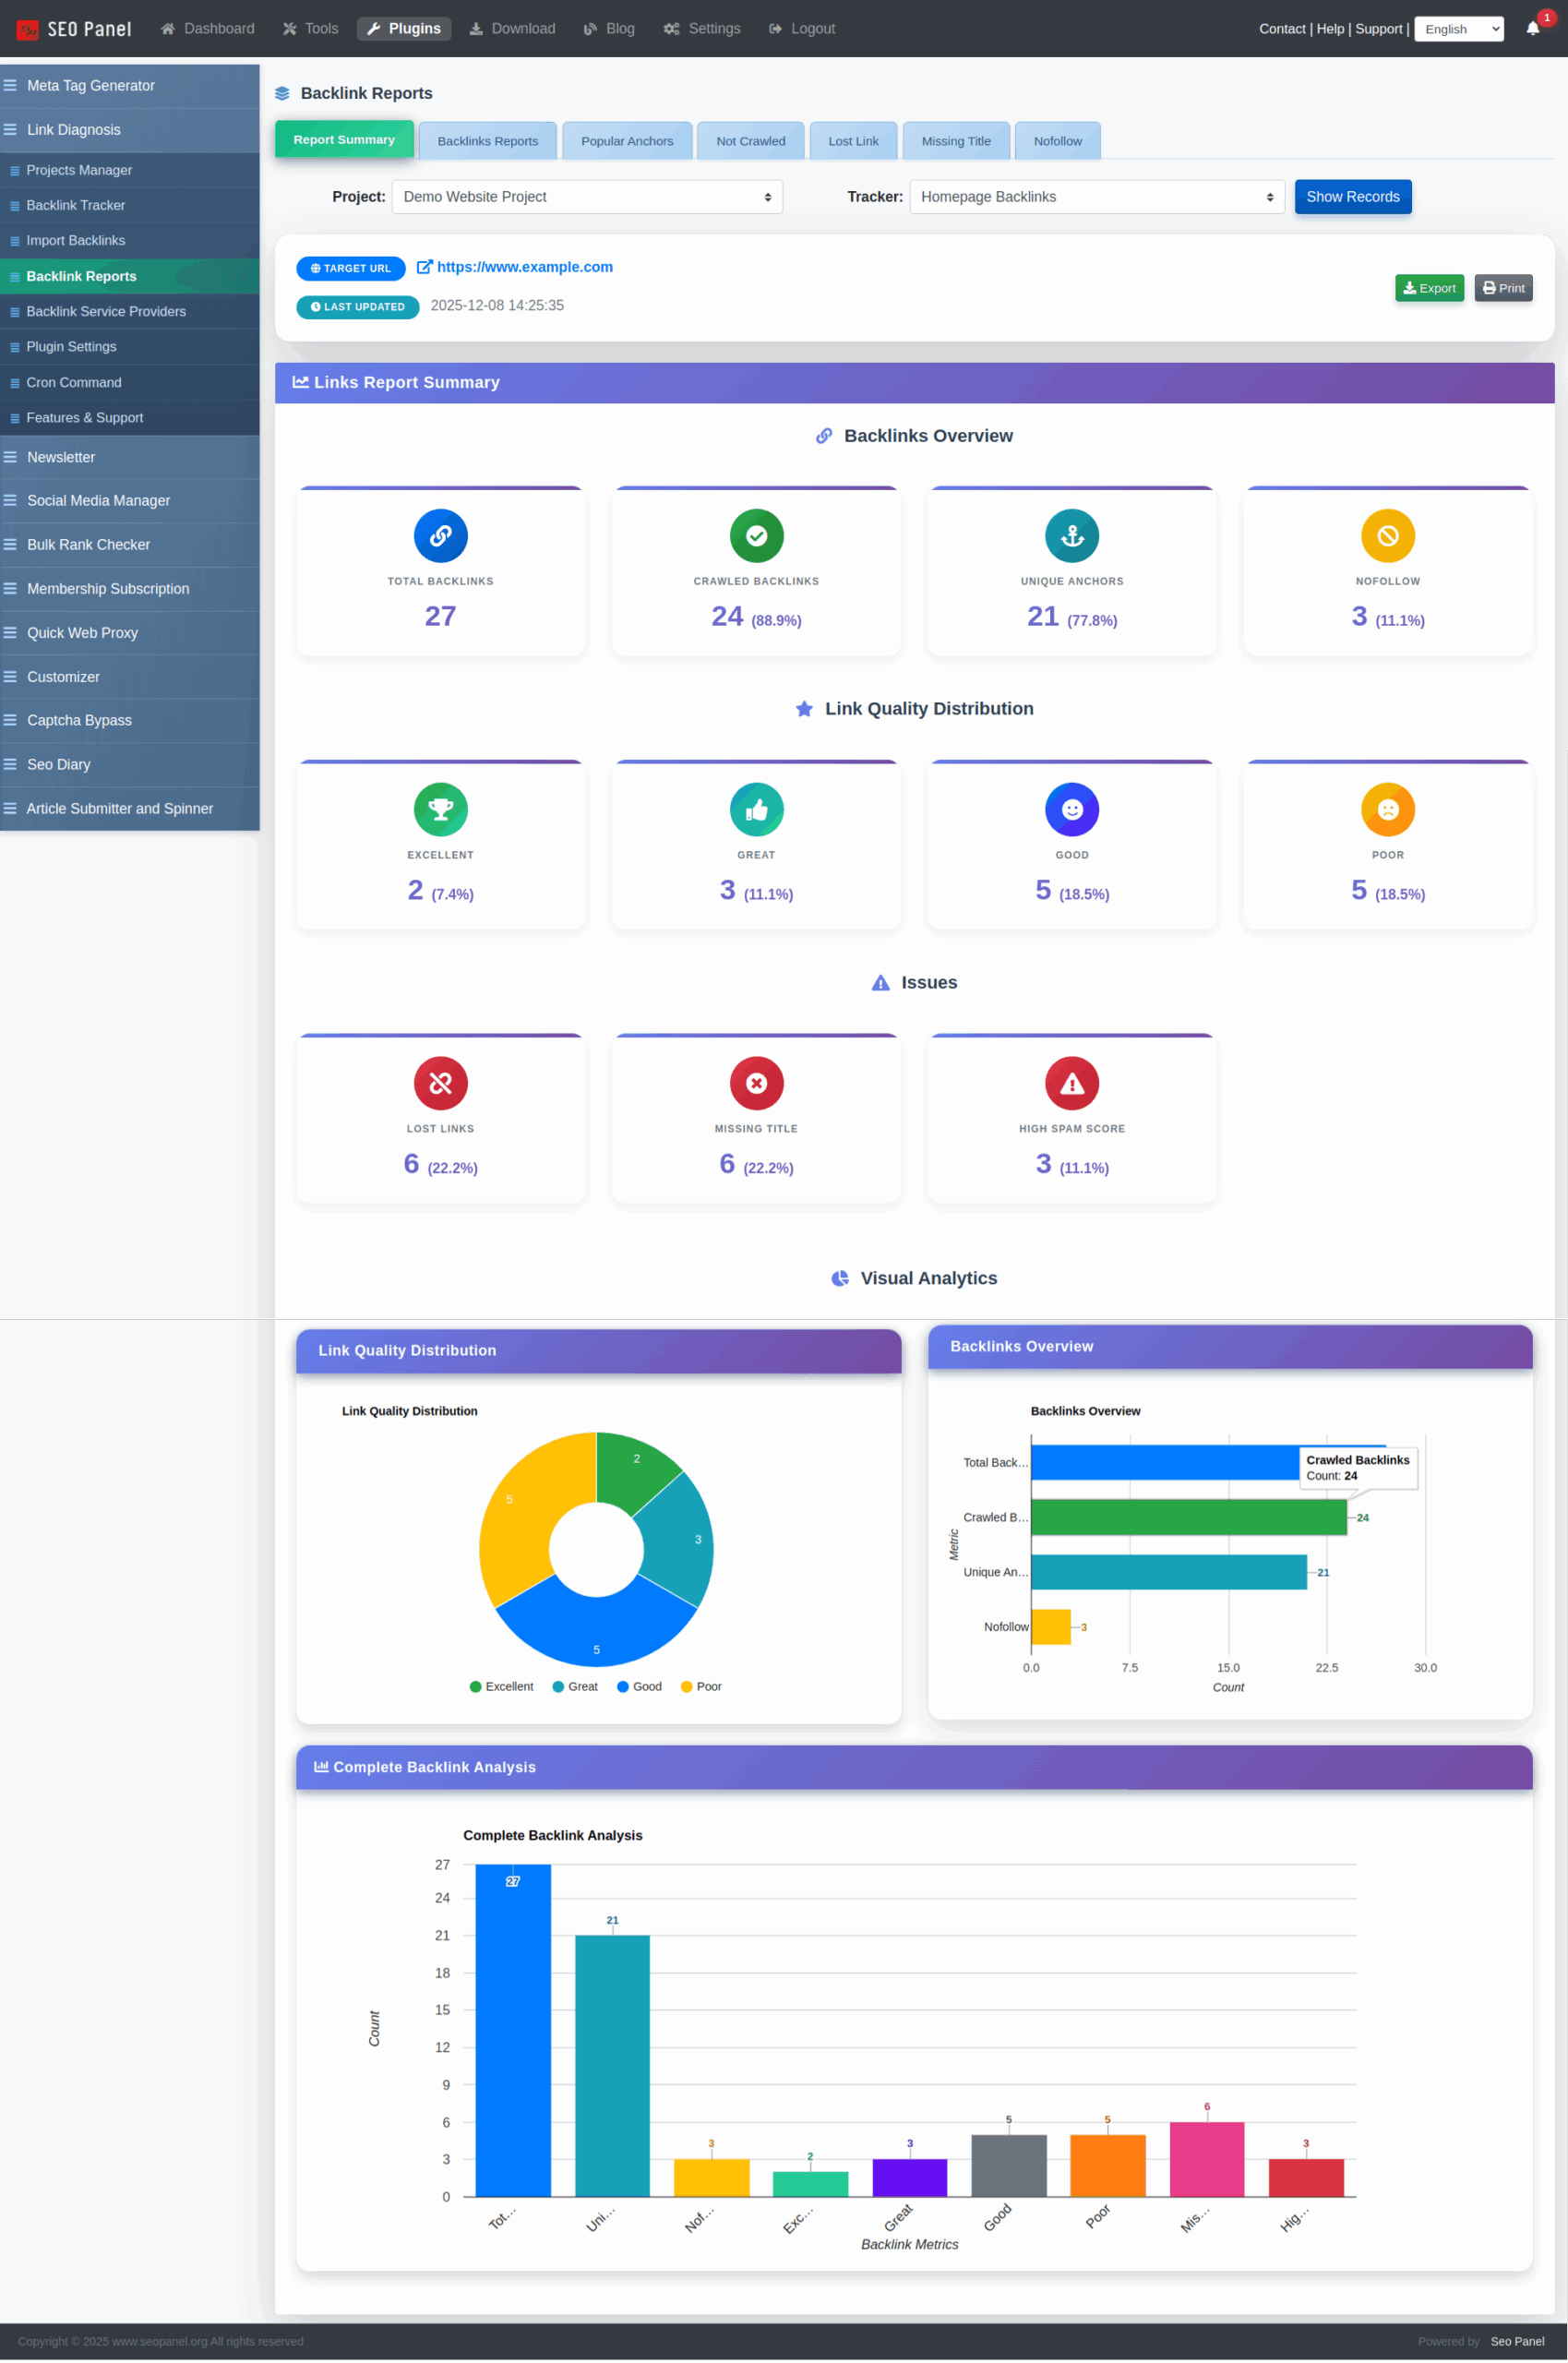
Task: Click the Meta Tag Generator hamburger icon
Action: pos(10,86)
